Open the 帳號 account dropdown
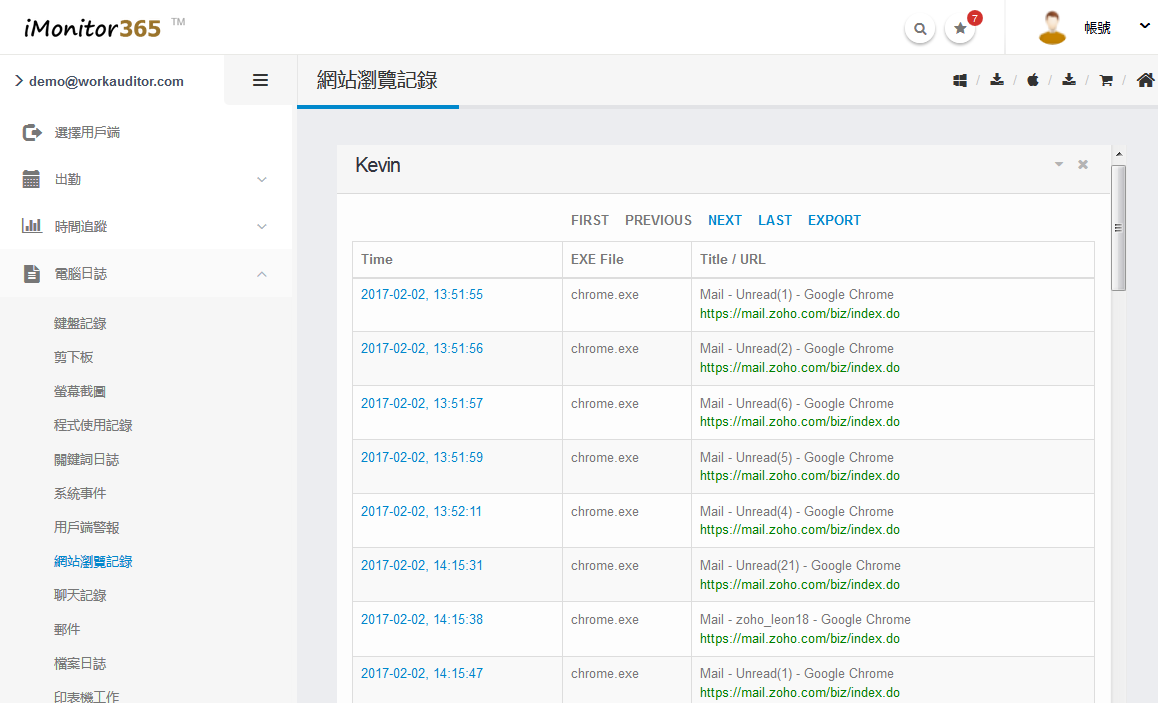Image resolution: width=1158 pixels, height=703 pixels. [1096, 28]
